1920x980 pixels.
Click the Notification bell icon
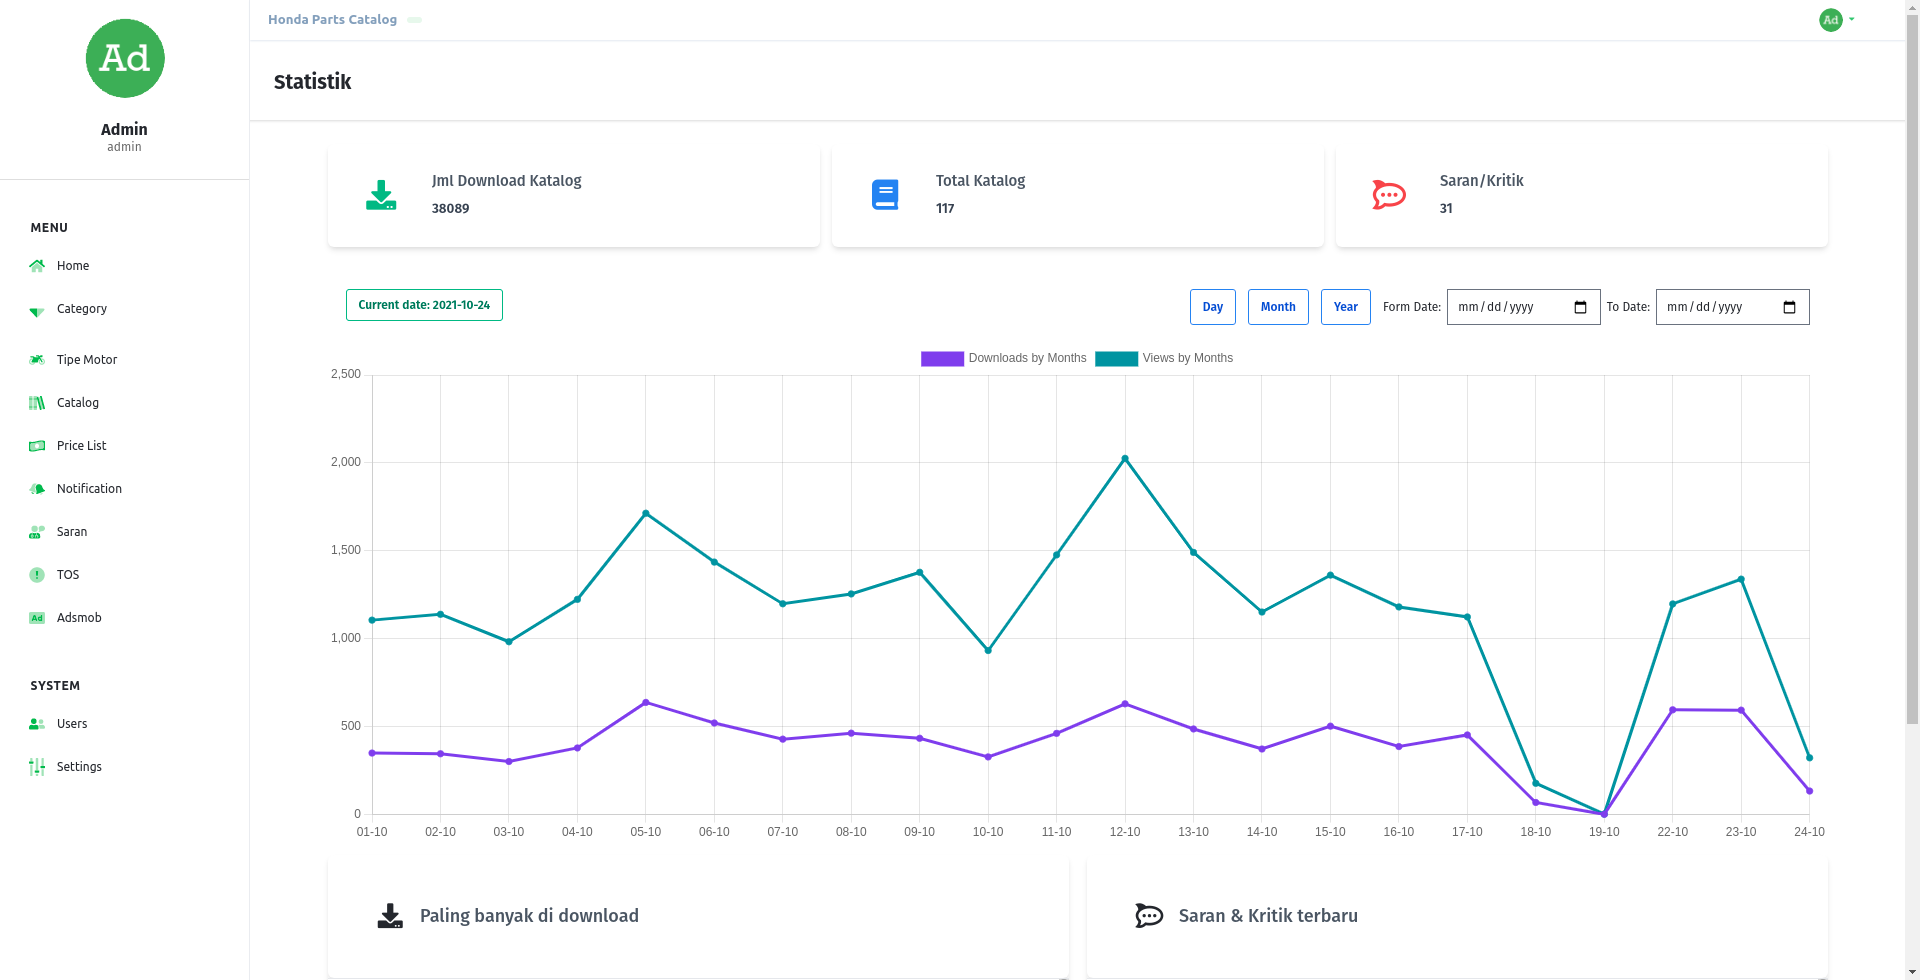point(37,489)
